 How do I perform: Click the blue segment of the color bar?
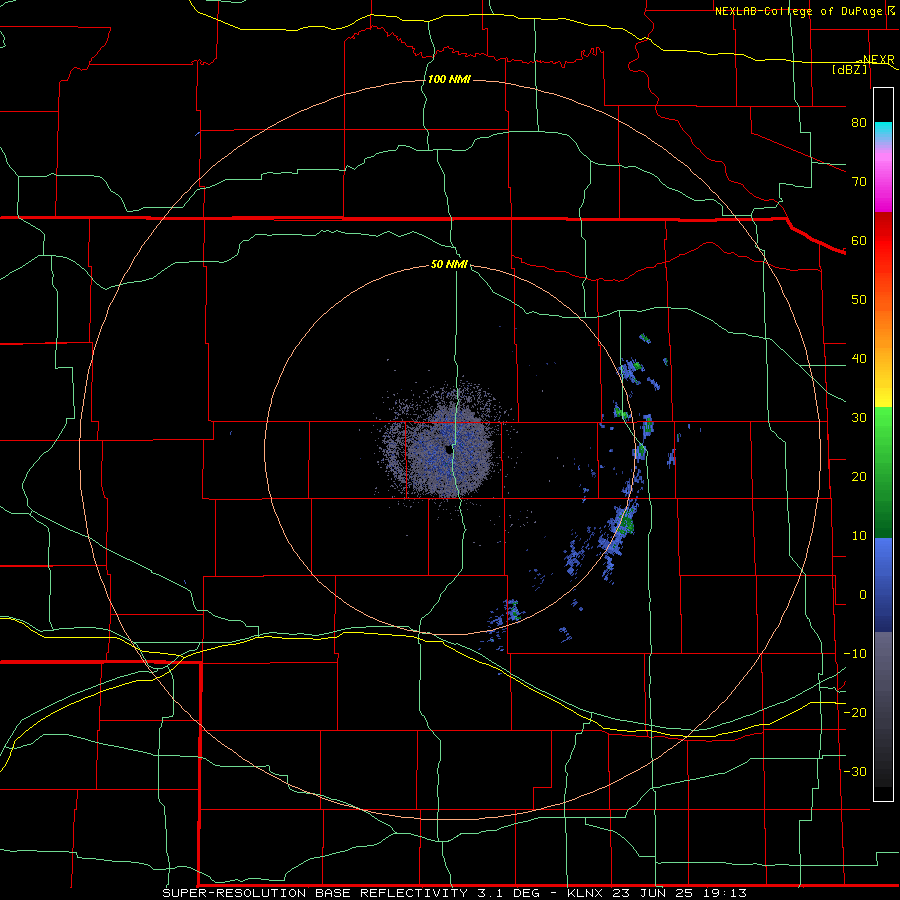pos(883,585)
